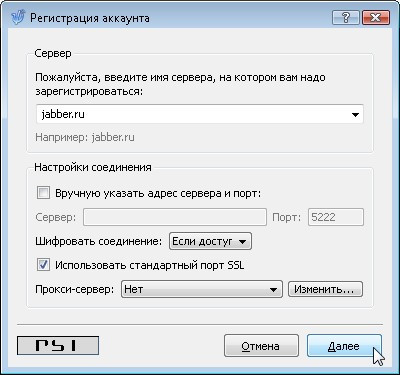
Task: Open the Шифровать соединение dropdown
Action: (x=210, y=241)
